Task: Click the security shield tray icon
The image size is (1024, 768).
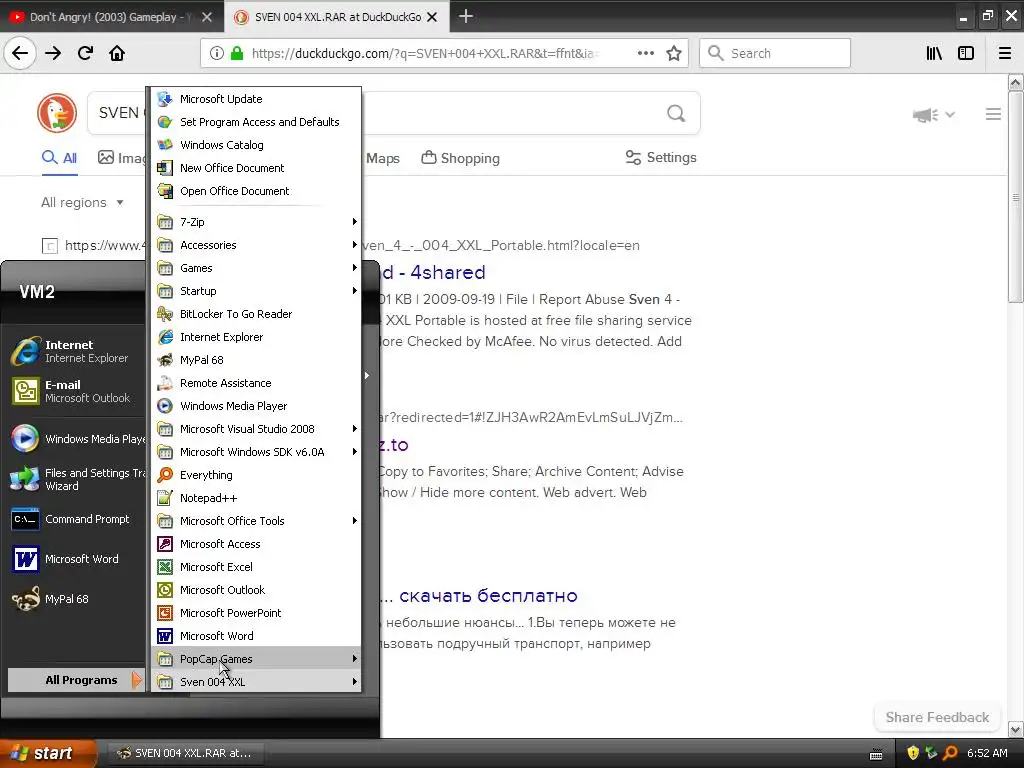Action: click(x=913, y=753)
